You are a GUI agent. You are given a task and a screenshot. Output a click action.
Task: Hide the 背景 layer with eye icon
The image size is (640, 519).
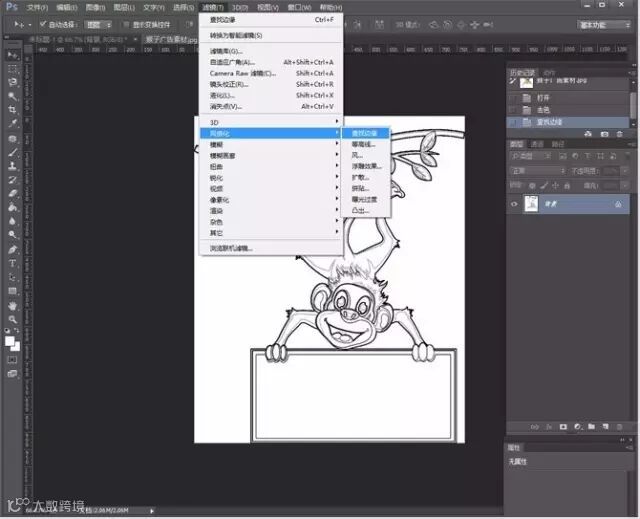coord(514,204)
